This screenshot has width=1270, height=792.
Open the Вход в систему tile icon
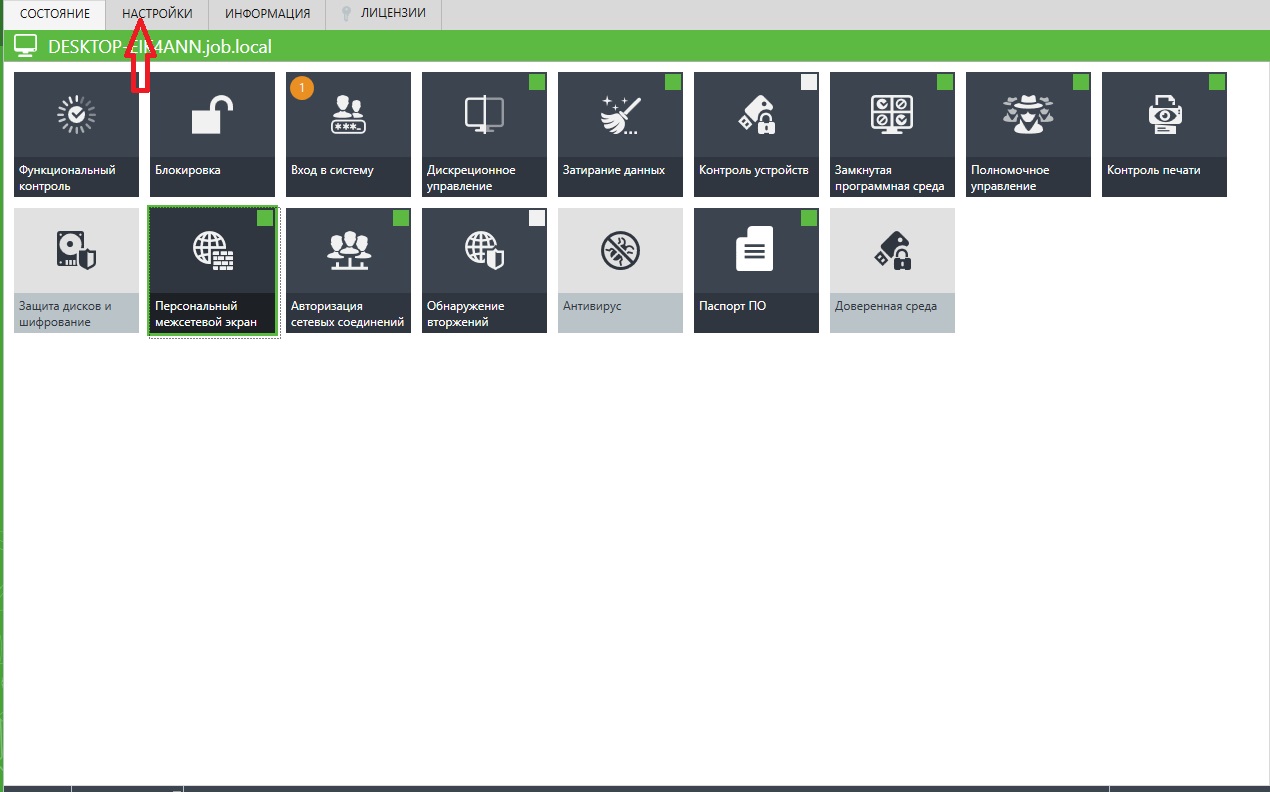coord(348,116)
